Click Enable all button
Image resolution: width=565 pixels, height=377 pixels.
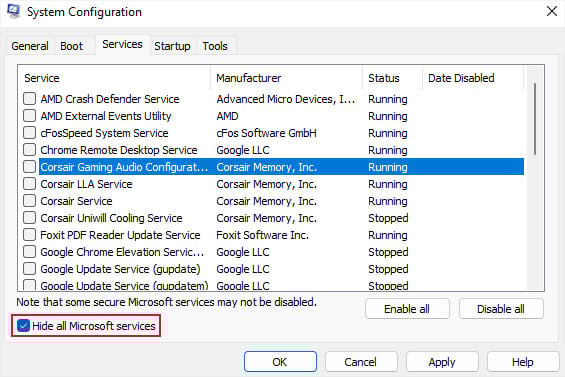407,309
